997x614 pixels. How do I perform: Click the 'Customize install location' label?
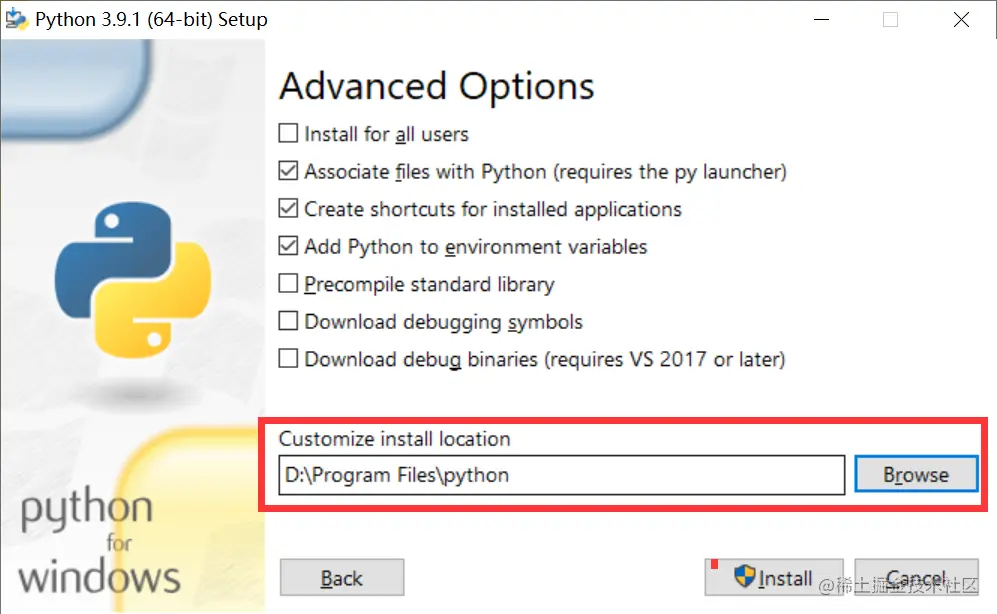point(394,439)
